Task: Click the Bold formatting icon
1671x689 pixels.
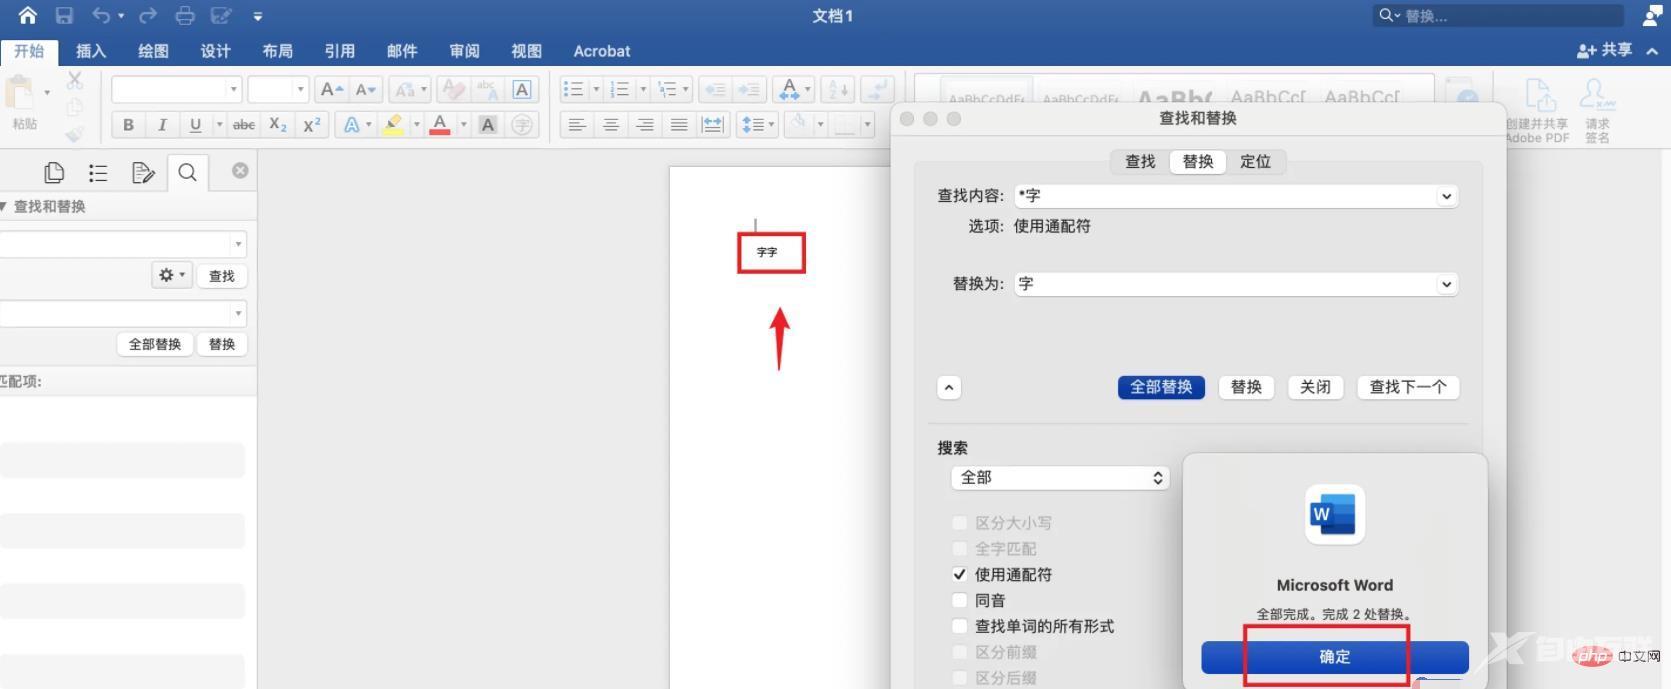Action: [128, 125]
